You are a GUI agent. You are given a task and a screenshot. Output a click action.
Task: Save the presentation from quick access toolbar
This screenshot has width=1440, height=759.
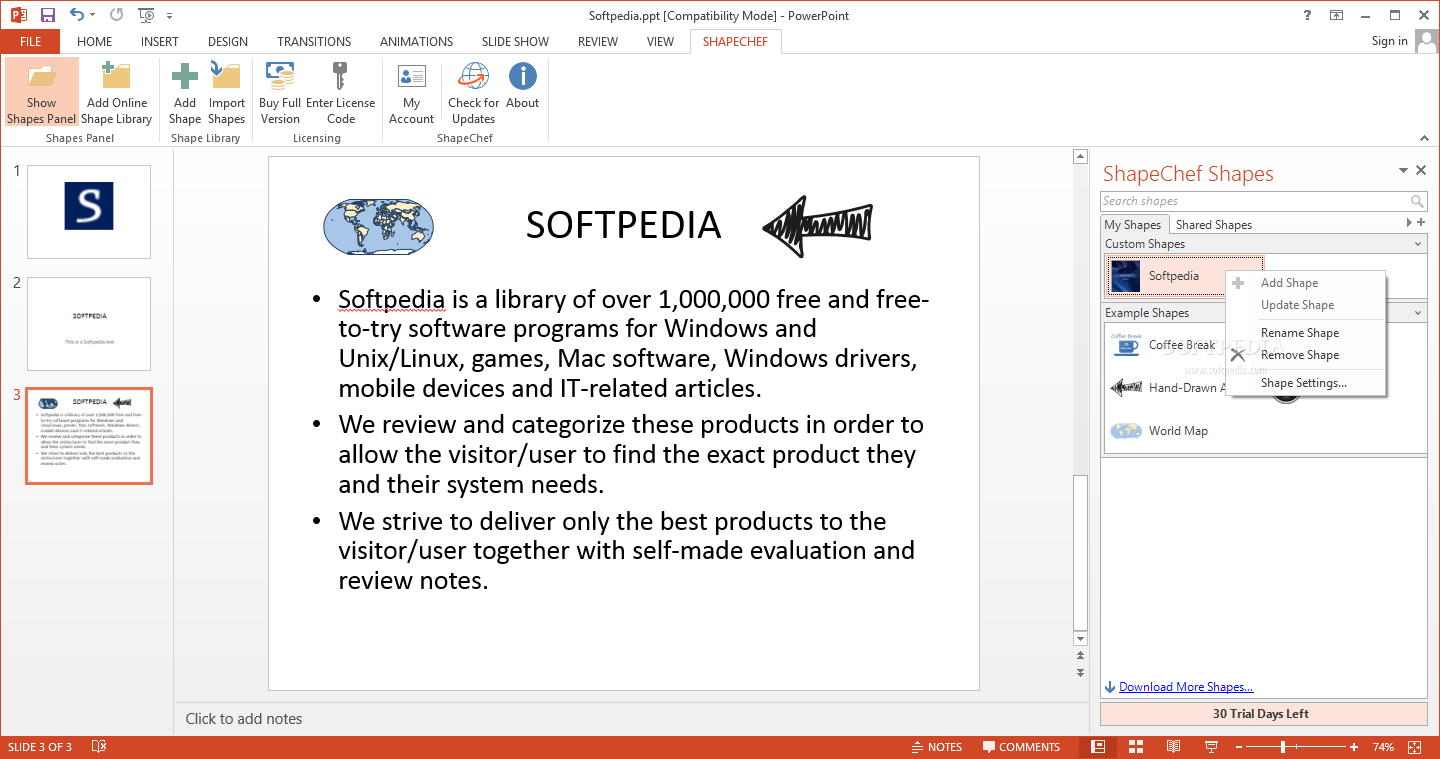click(47, 15)
